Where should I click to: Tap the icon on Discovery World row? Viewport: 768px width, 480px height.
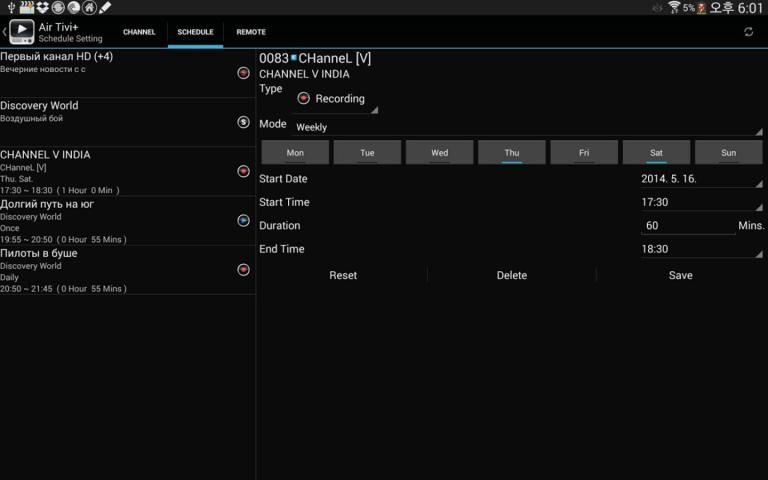[243, 122]
